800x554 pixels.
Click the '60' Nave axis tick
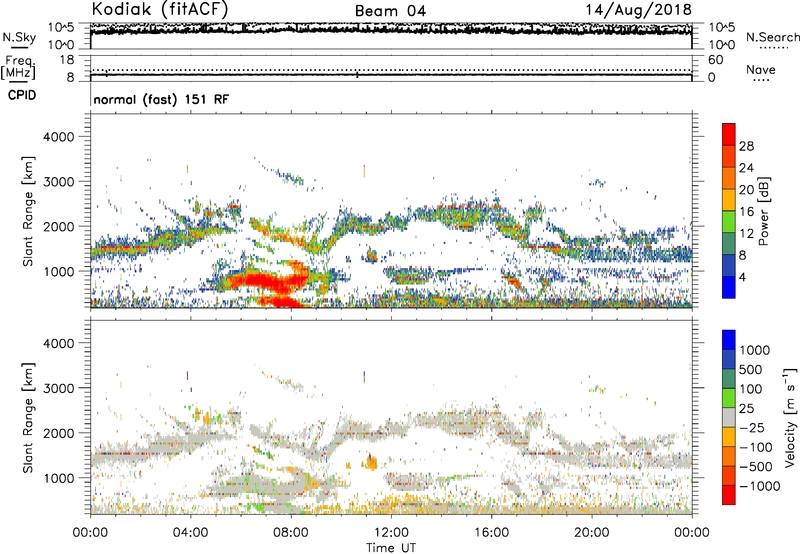[715, 60]
